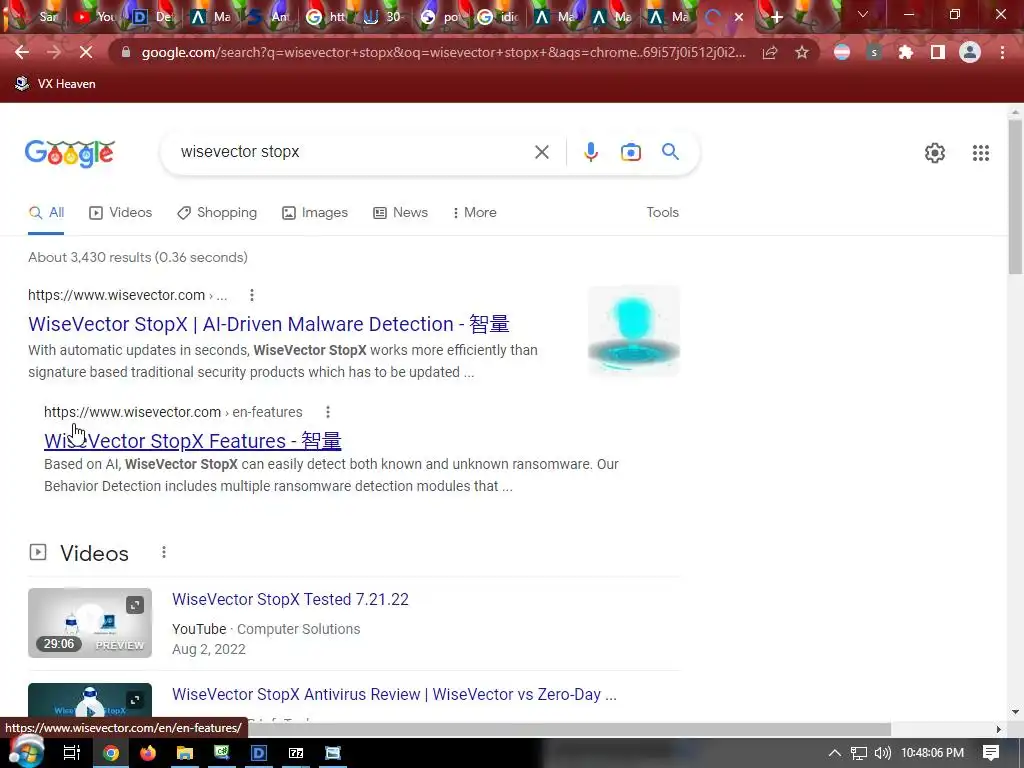Open the pink-striped extension icon
This screenshot has height=768, width=1024.
[x=842, y=52]
